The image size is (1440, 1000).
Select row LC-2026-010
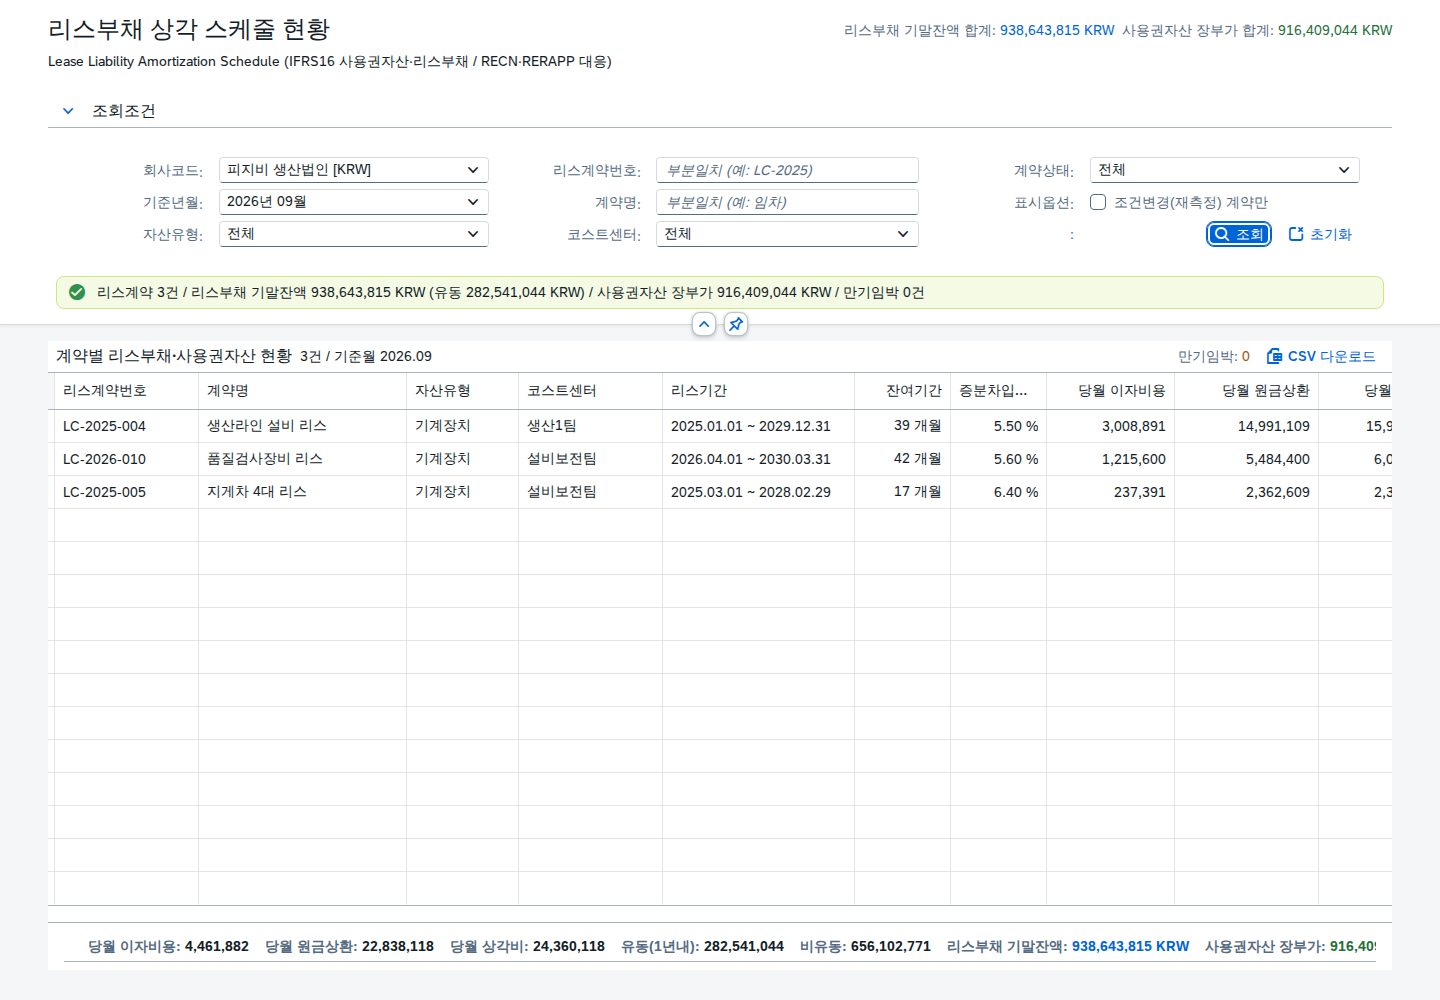(720, 459)
